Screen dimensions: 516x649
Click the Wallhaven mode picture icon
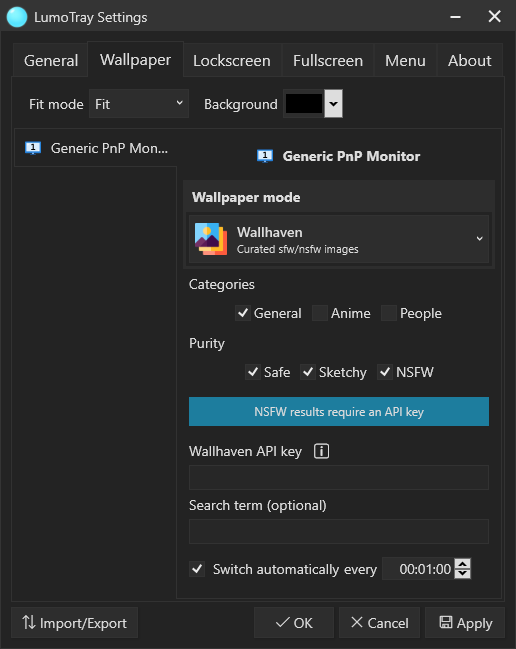point(211,239)
